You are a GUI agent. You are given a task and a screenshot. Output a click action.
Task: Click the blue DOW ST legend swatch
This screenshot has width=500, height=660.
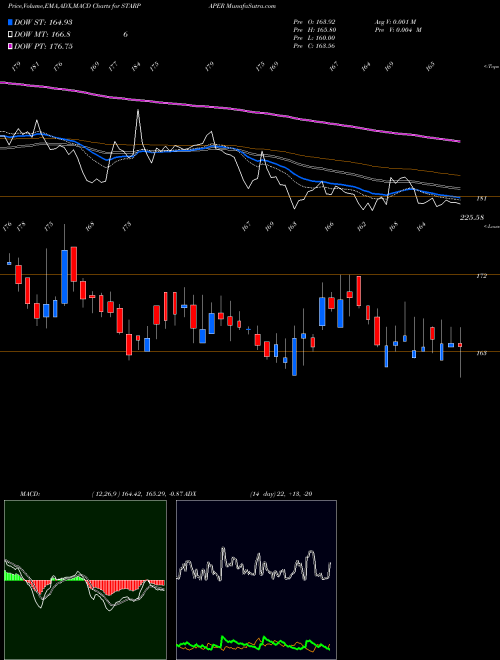(10, 22)
